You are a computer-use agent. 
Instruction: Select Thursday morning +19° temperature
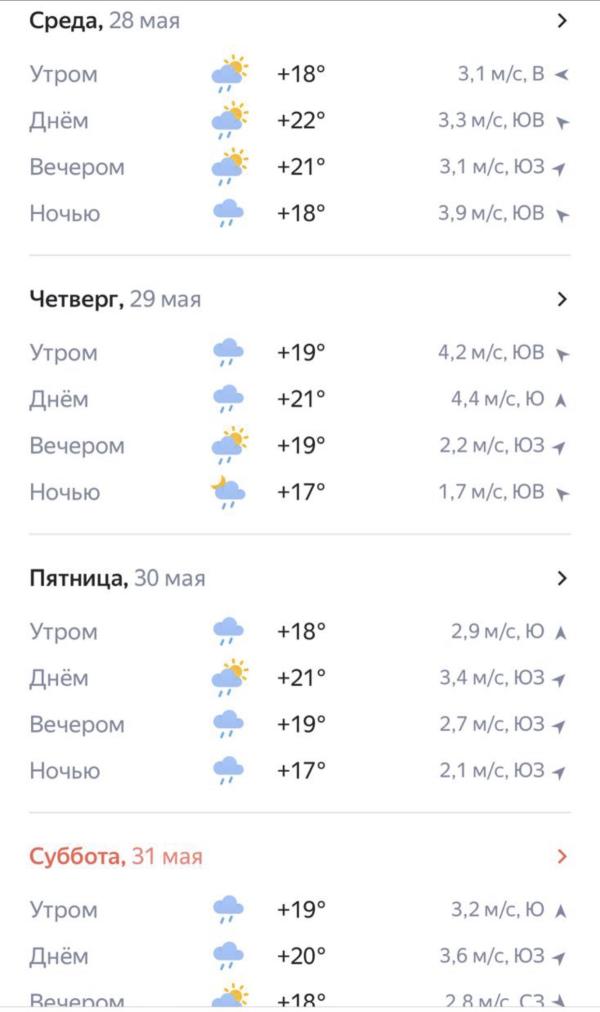[x=301, y=352]
